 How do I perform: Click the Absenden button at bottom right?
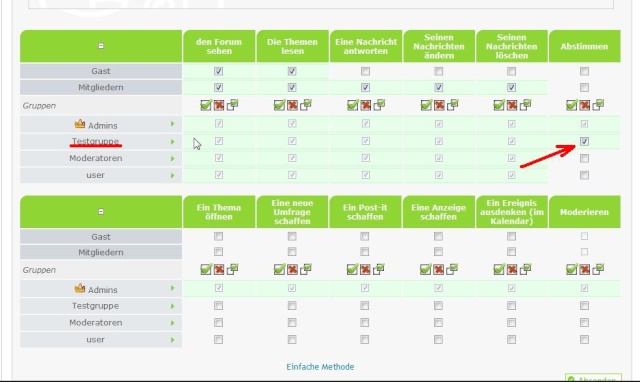(x=593, y=378)
